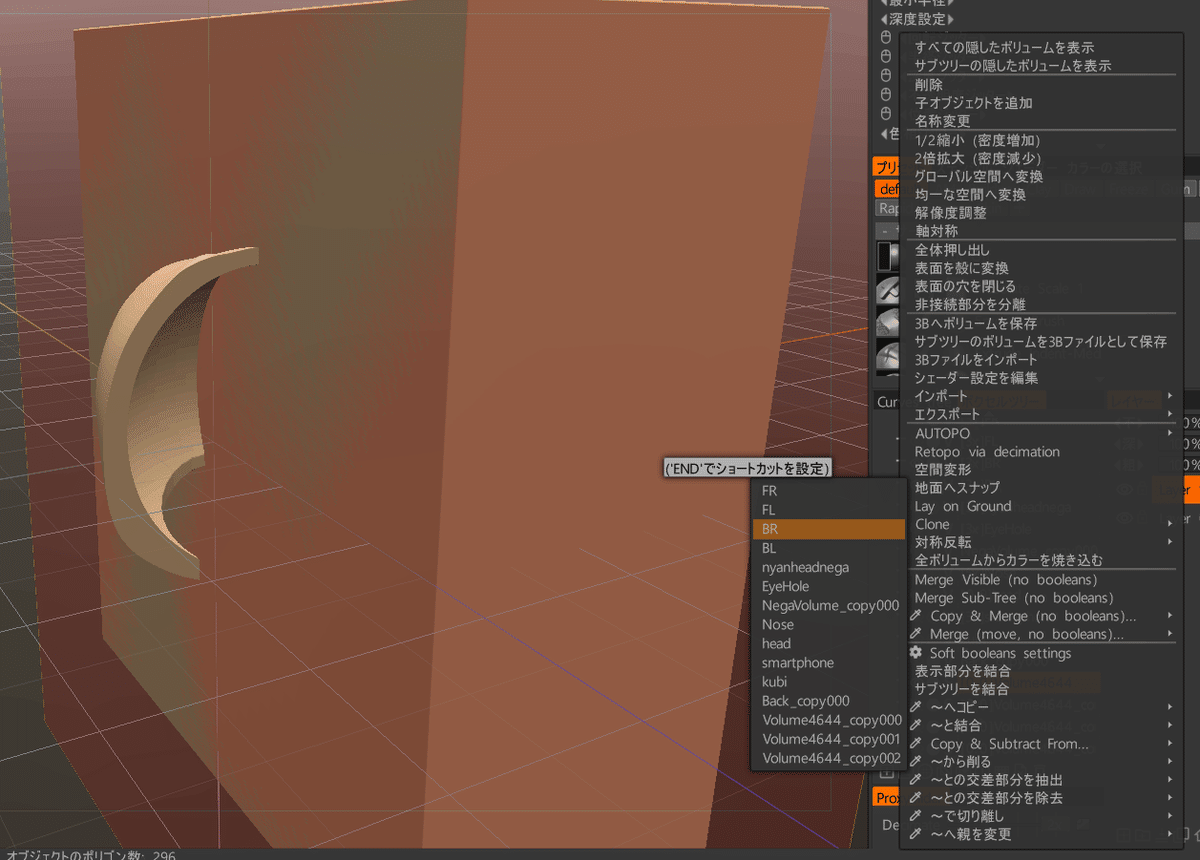Screen dimensions: 1200x860
Task: Pick BL in the volume submenu
Action: pos(769,548)
